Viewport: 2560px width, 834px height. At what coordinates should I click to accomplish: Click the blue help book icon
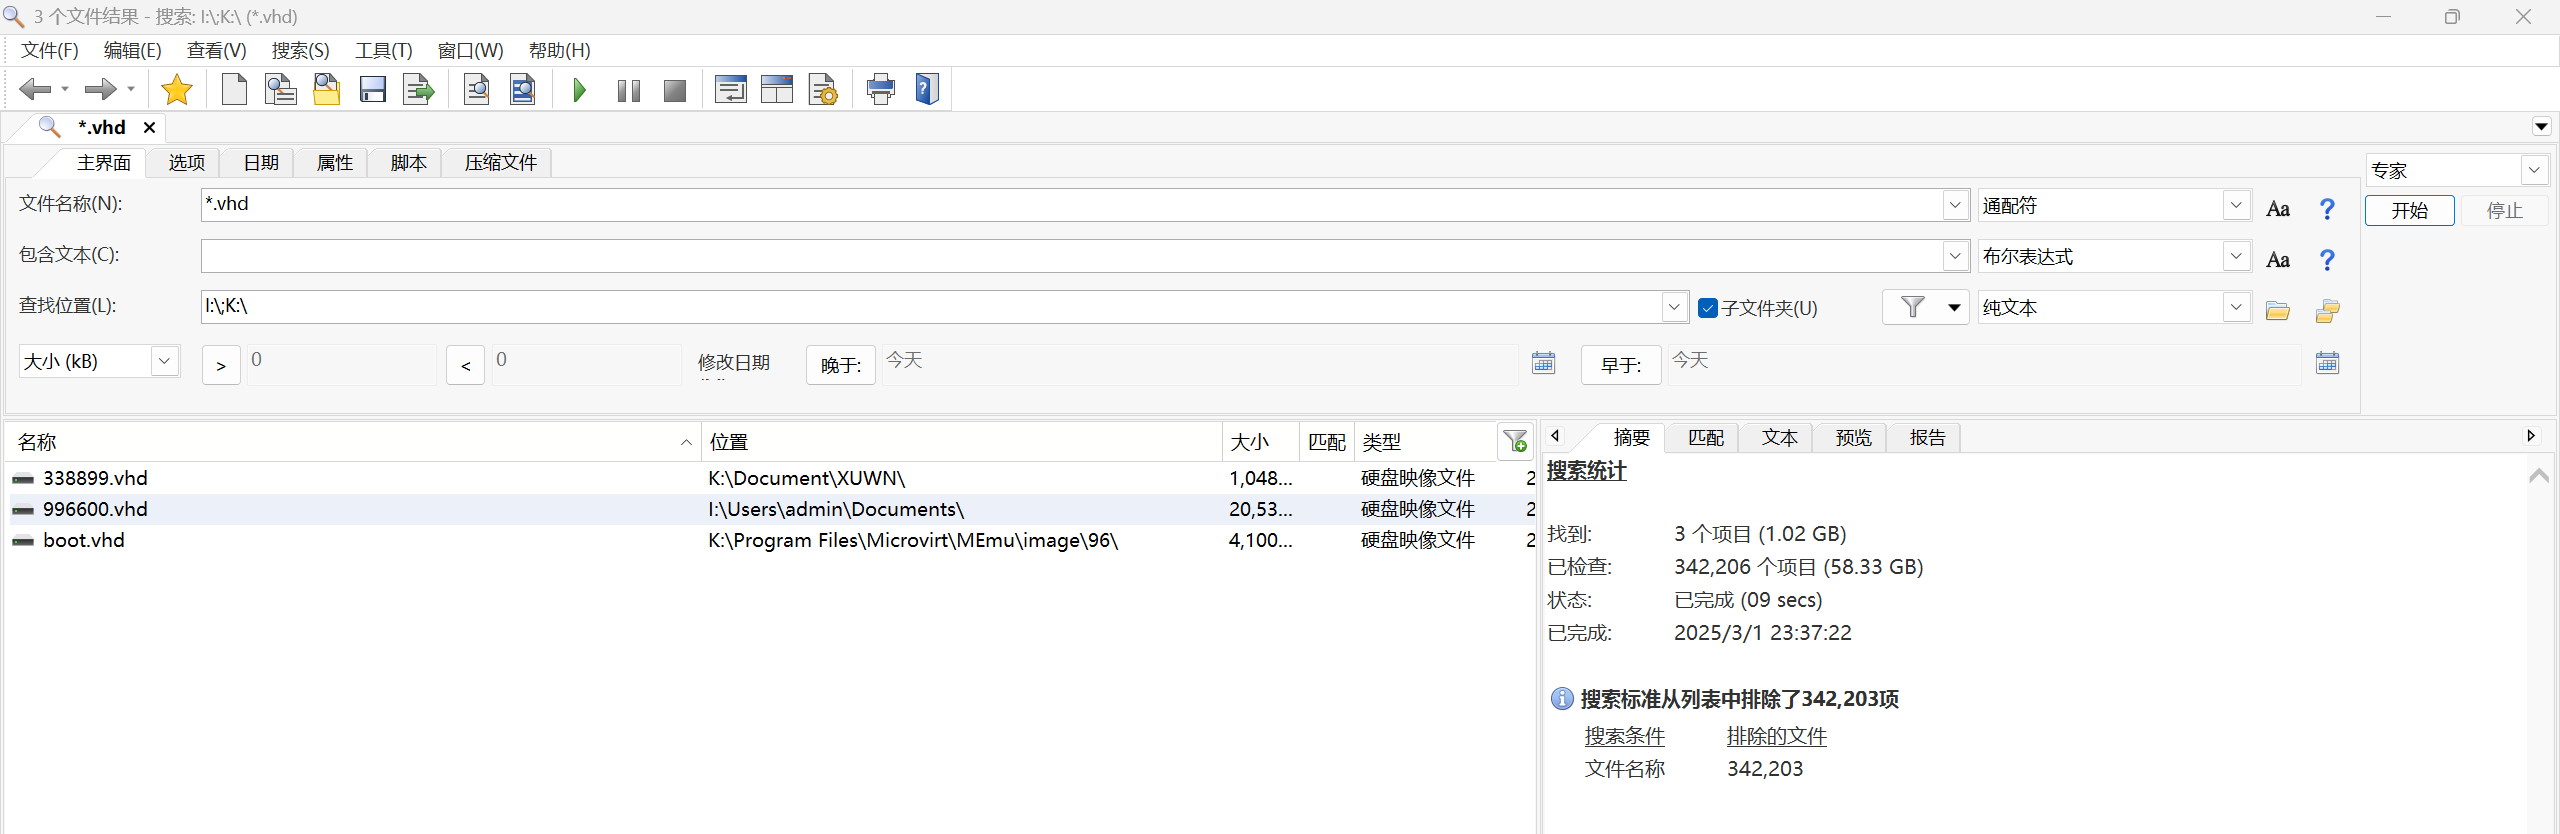click(927, 90)
